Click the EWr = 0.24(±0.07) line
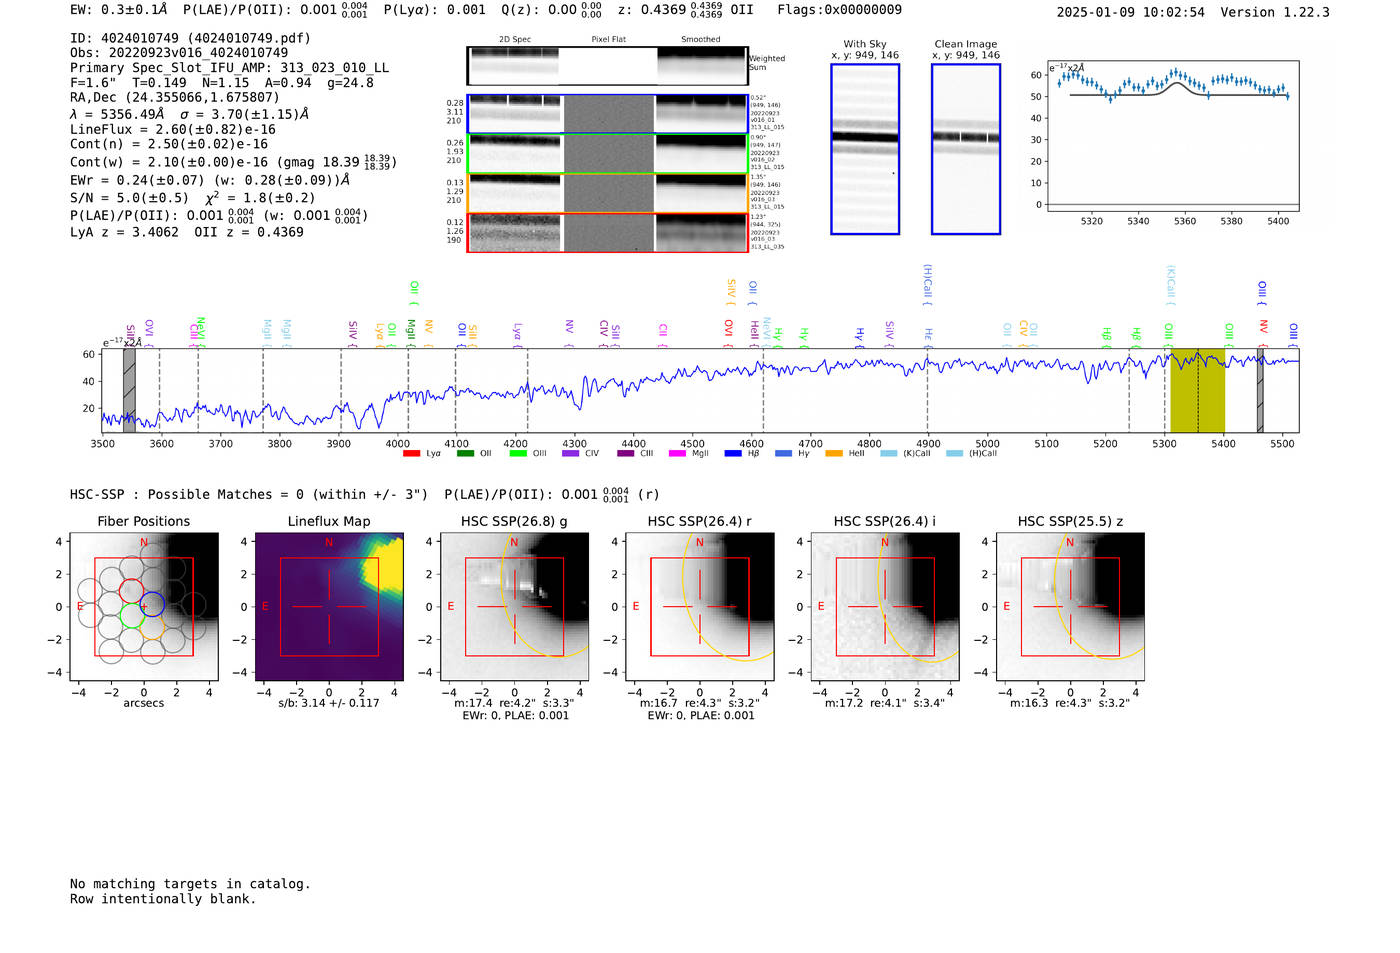 pyautogui.click(x=210, y=180)
